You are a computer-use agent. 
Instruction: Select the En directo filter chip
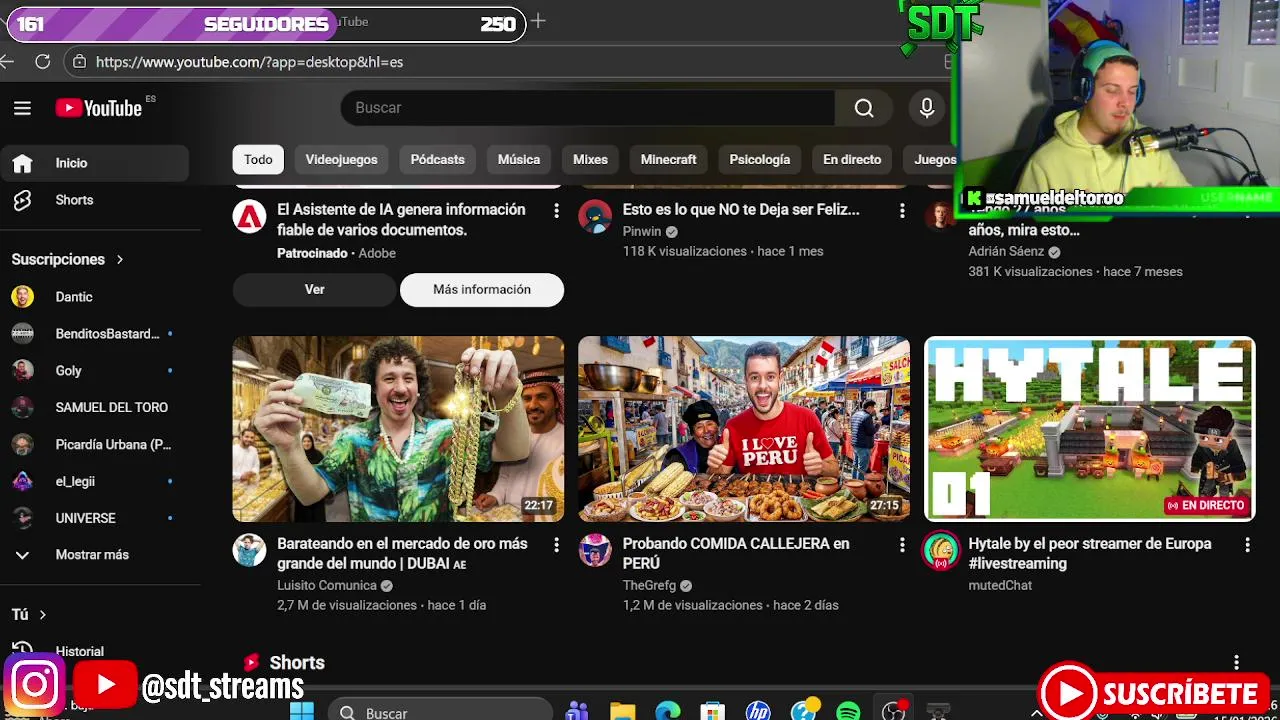point(852,159)
